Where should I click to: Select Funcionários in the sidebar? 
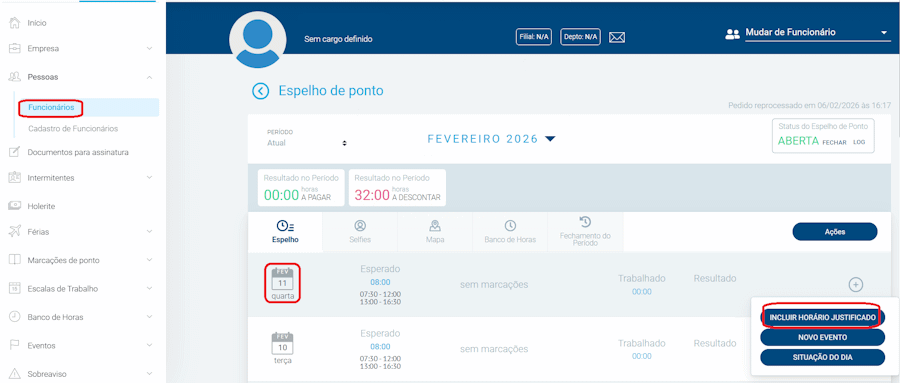pyautogui.click(x=51, y=107)
